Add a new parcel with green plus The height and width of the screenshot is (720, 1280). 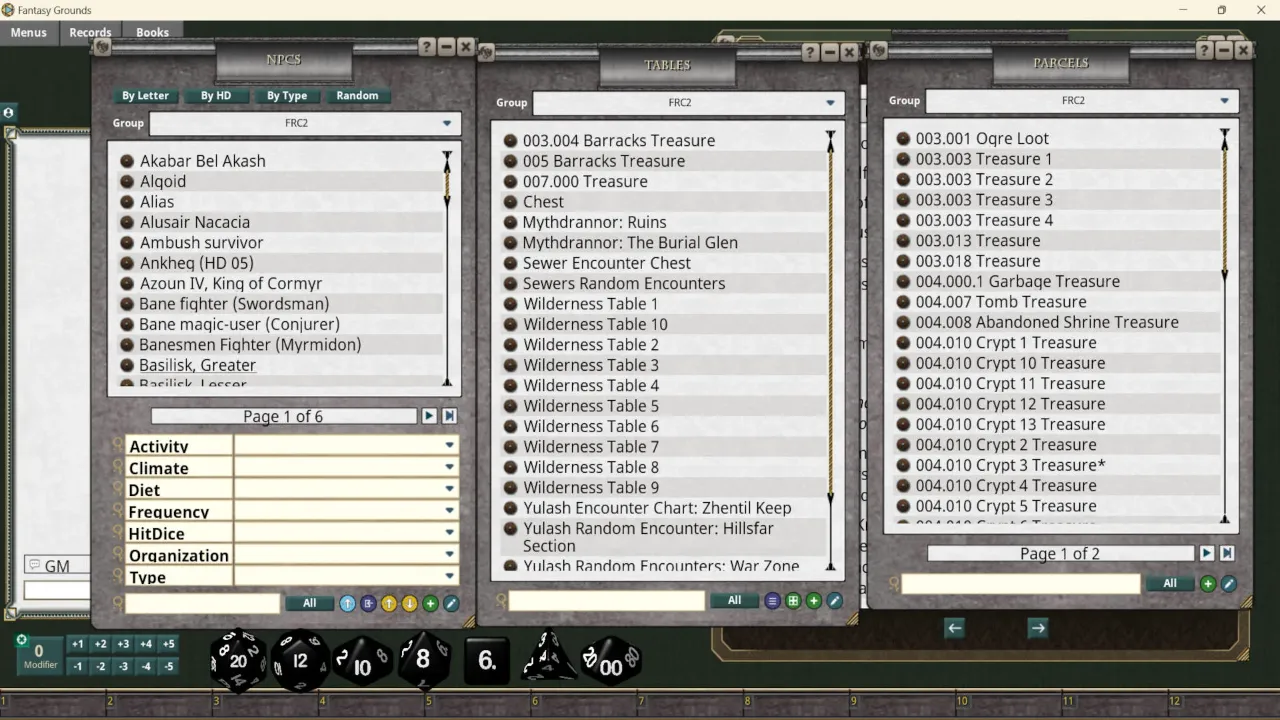[x=1208, y=584]
